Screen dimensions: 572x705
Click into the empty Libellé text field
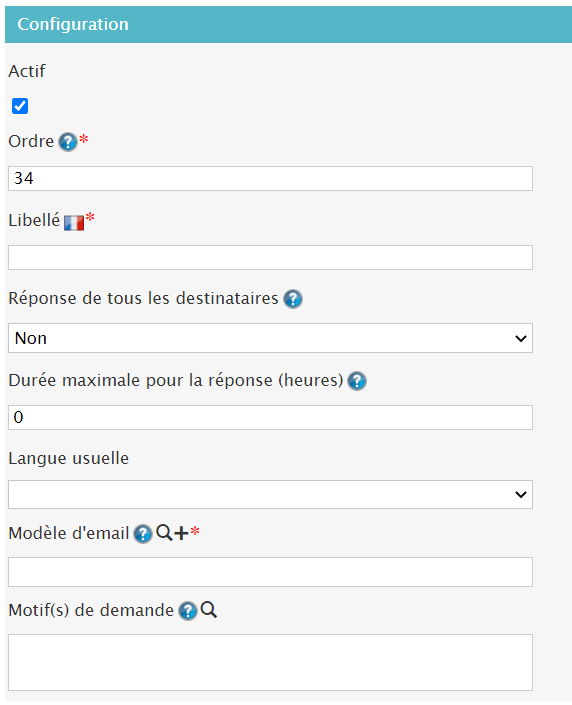pos(270,258)
